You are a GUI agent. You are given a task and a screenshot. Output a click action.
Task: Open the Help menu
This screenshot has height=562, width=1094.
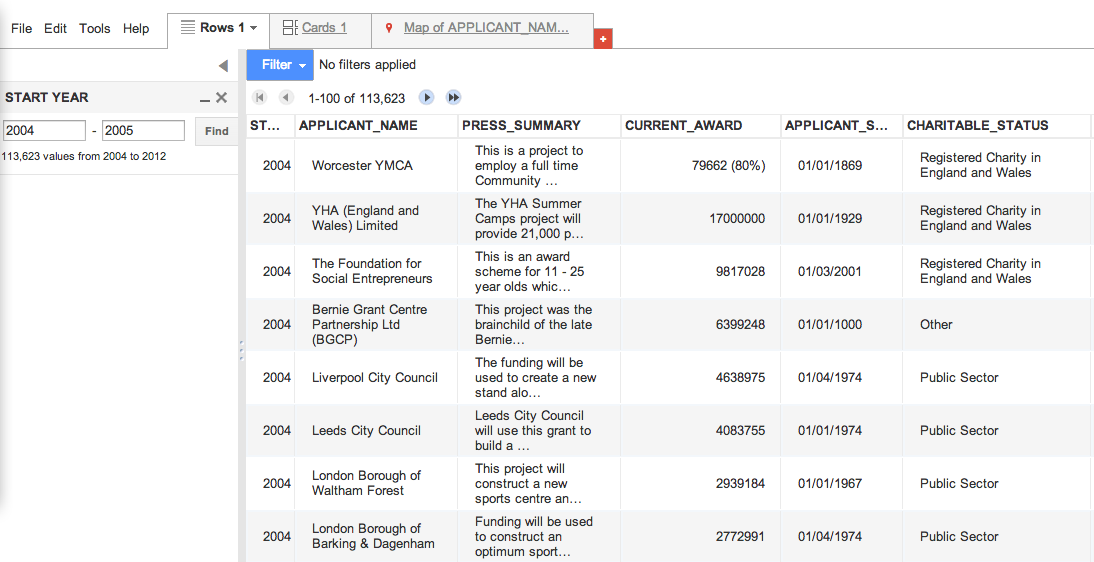136,29
